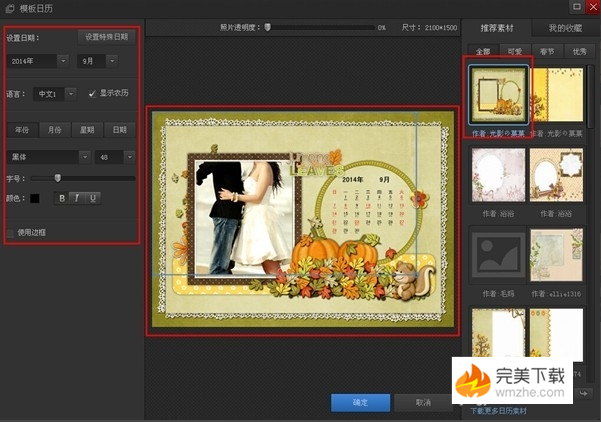Toggle underline text formatting (U)

pyautogui.click(x=94, y=197)
